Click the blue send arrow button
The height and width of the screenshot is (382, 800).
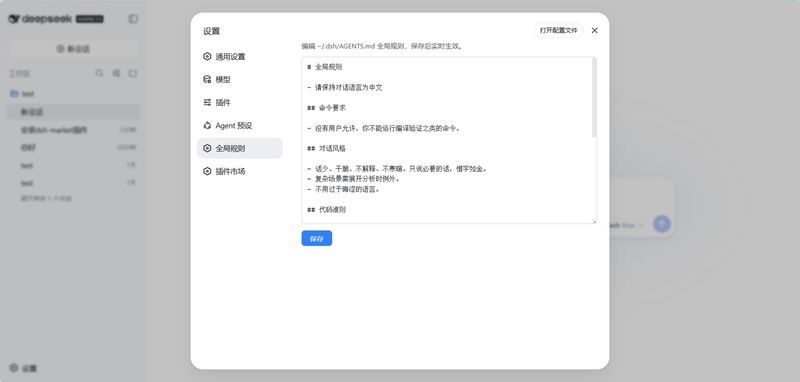click(662, 224)
